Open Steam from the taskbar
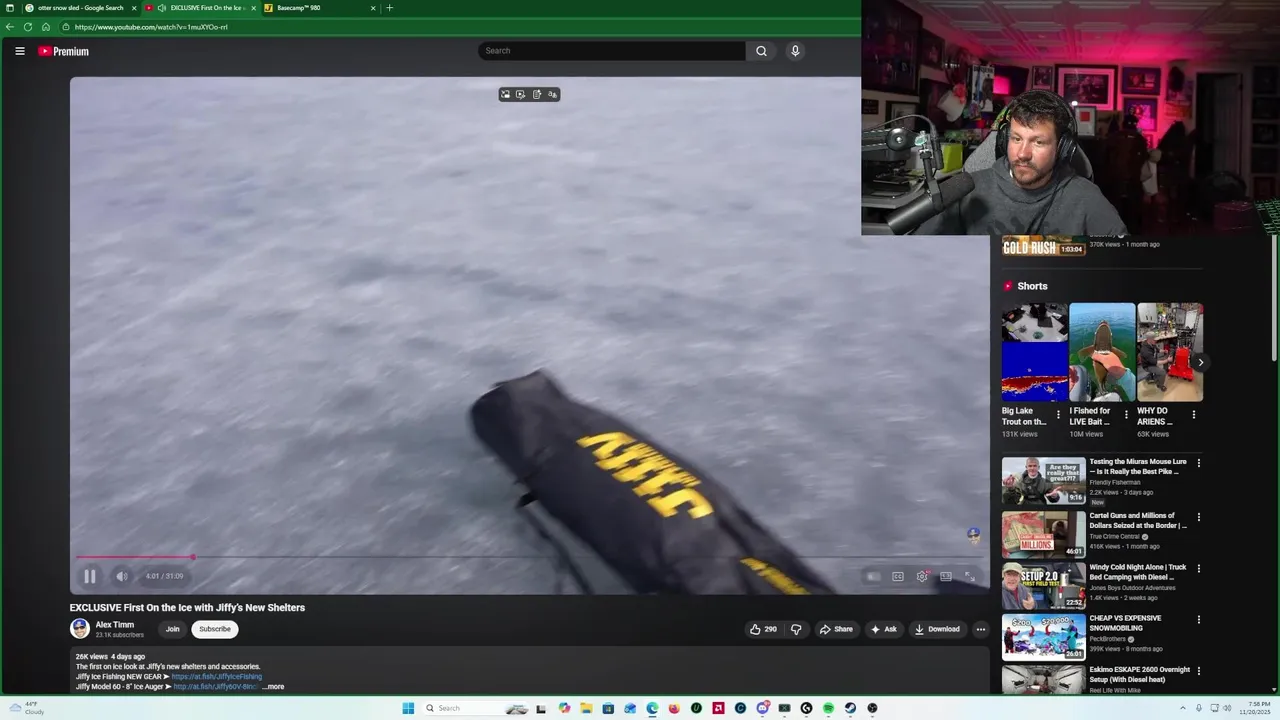The height and width of the screenshot is (720, 1280). coord(850,708)
